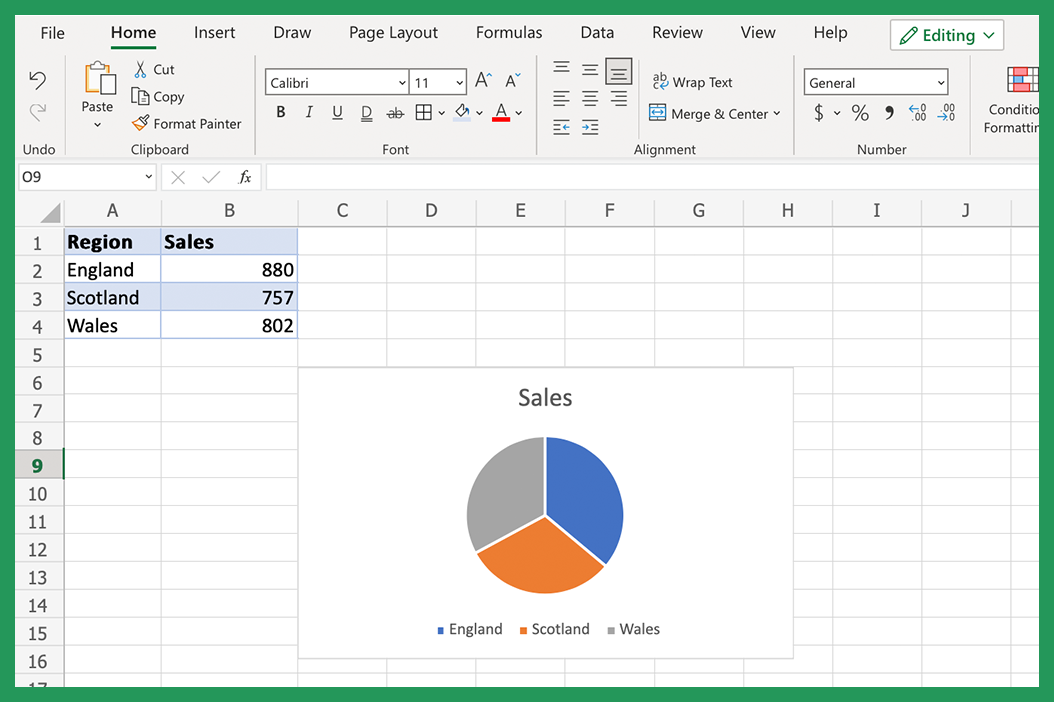This screenshot has width=1054, height=702.
Task: Click the Accounting Number Format dollar icon
Action: (x=818, y=113)
